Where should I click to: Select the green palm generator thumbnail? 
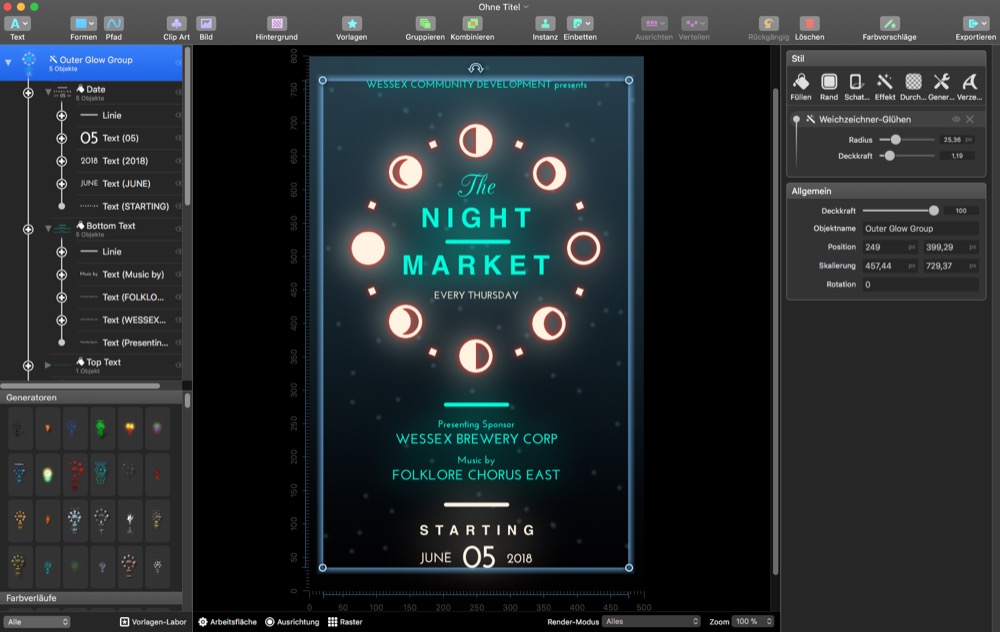coord(101,428)
